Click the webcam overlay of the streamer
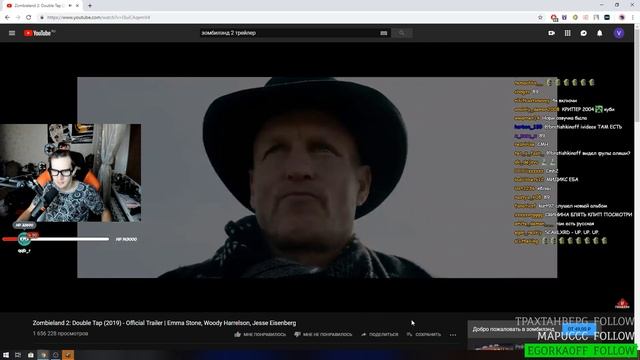The height and width of the screenshot is (360, 640). click(x=71, y=173)
